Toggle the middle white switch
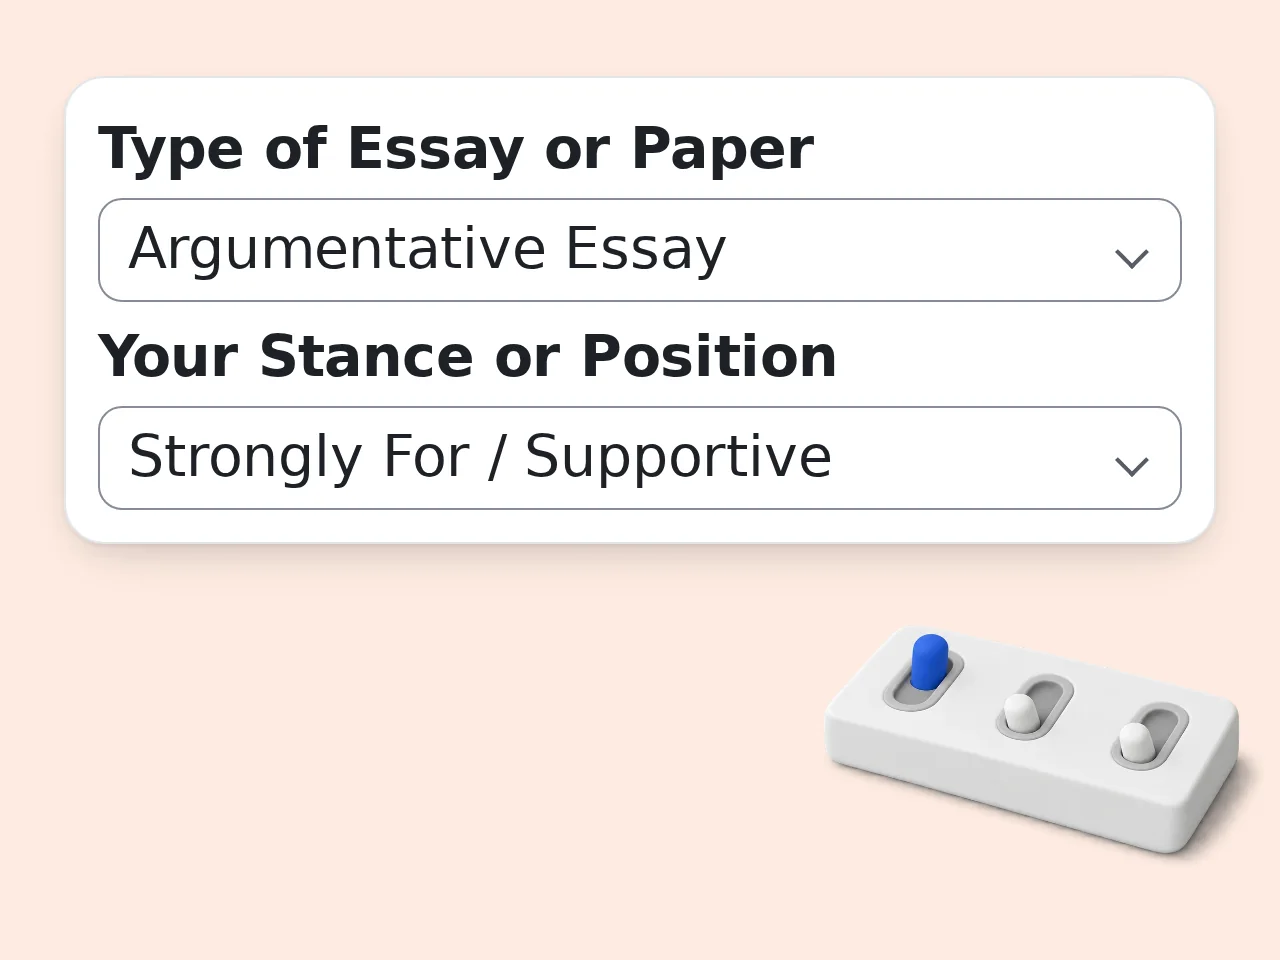Viewport: 1280px width, 960px height. click(1034, 707)
